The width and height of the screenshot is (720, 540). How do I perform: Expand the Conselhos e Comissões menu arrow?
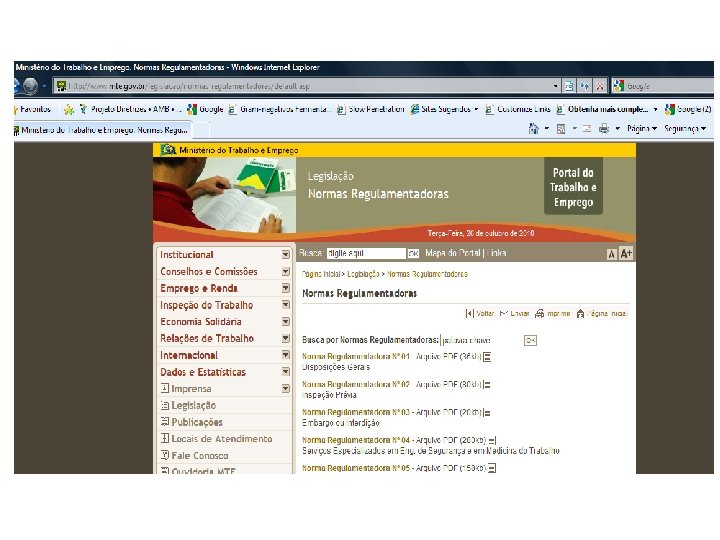point(286,271)
